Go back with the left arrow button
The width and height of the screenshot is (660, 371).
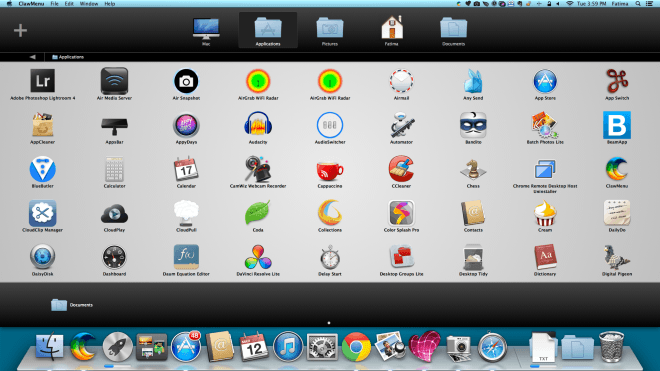click(32, 57)
